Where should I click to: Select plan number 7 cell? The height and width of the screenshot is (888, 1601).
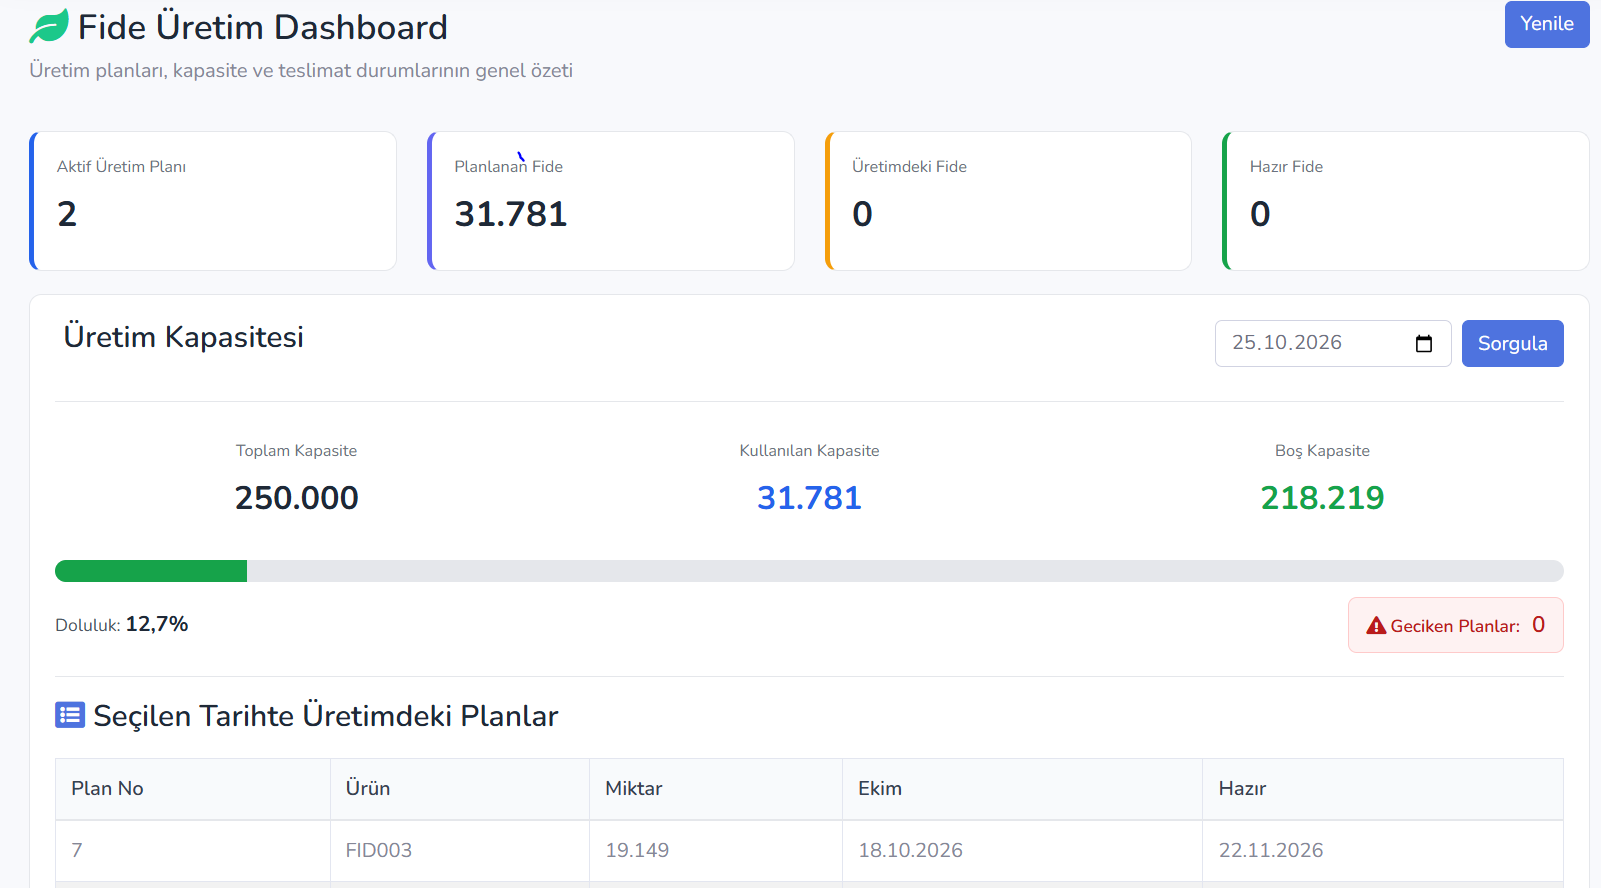point(193,851)
